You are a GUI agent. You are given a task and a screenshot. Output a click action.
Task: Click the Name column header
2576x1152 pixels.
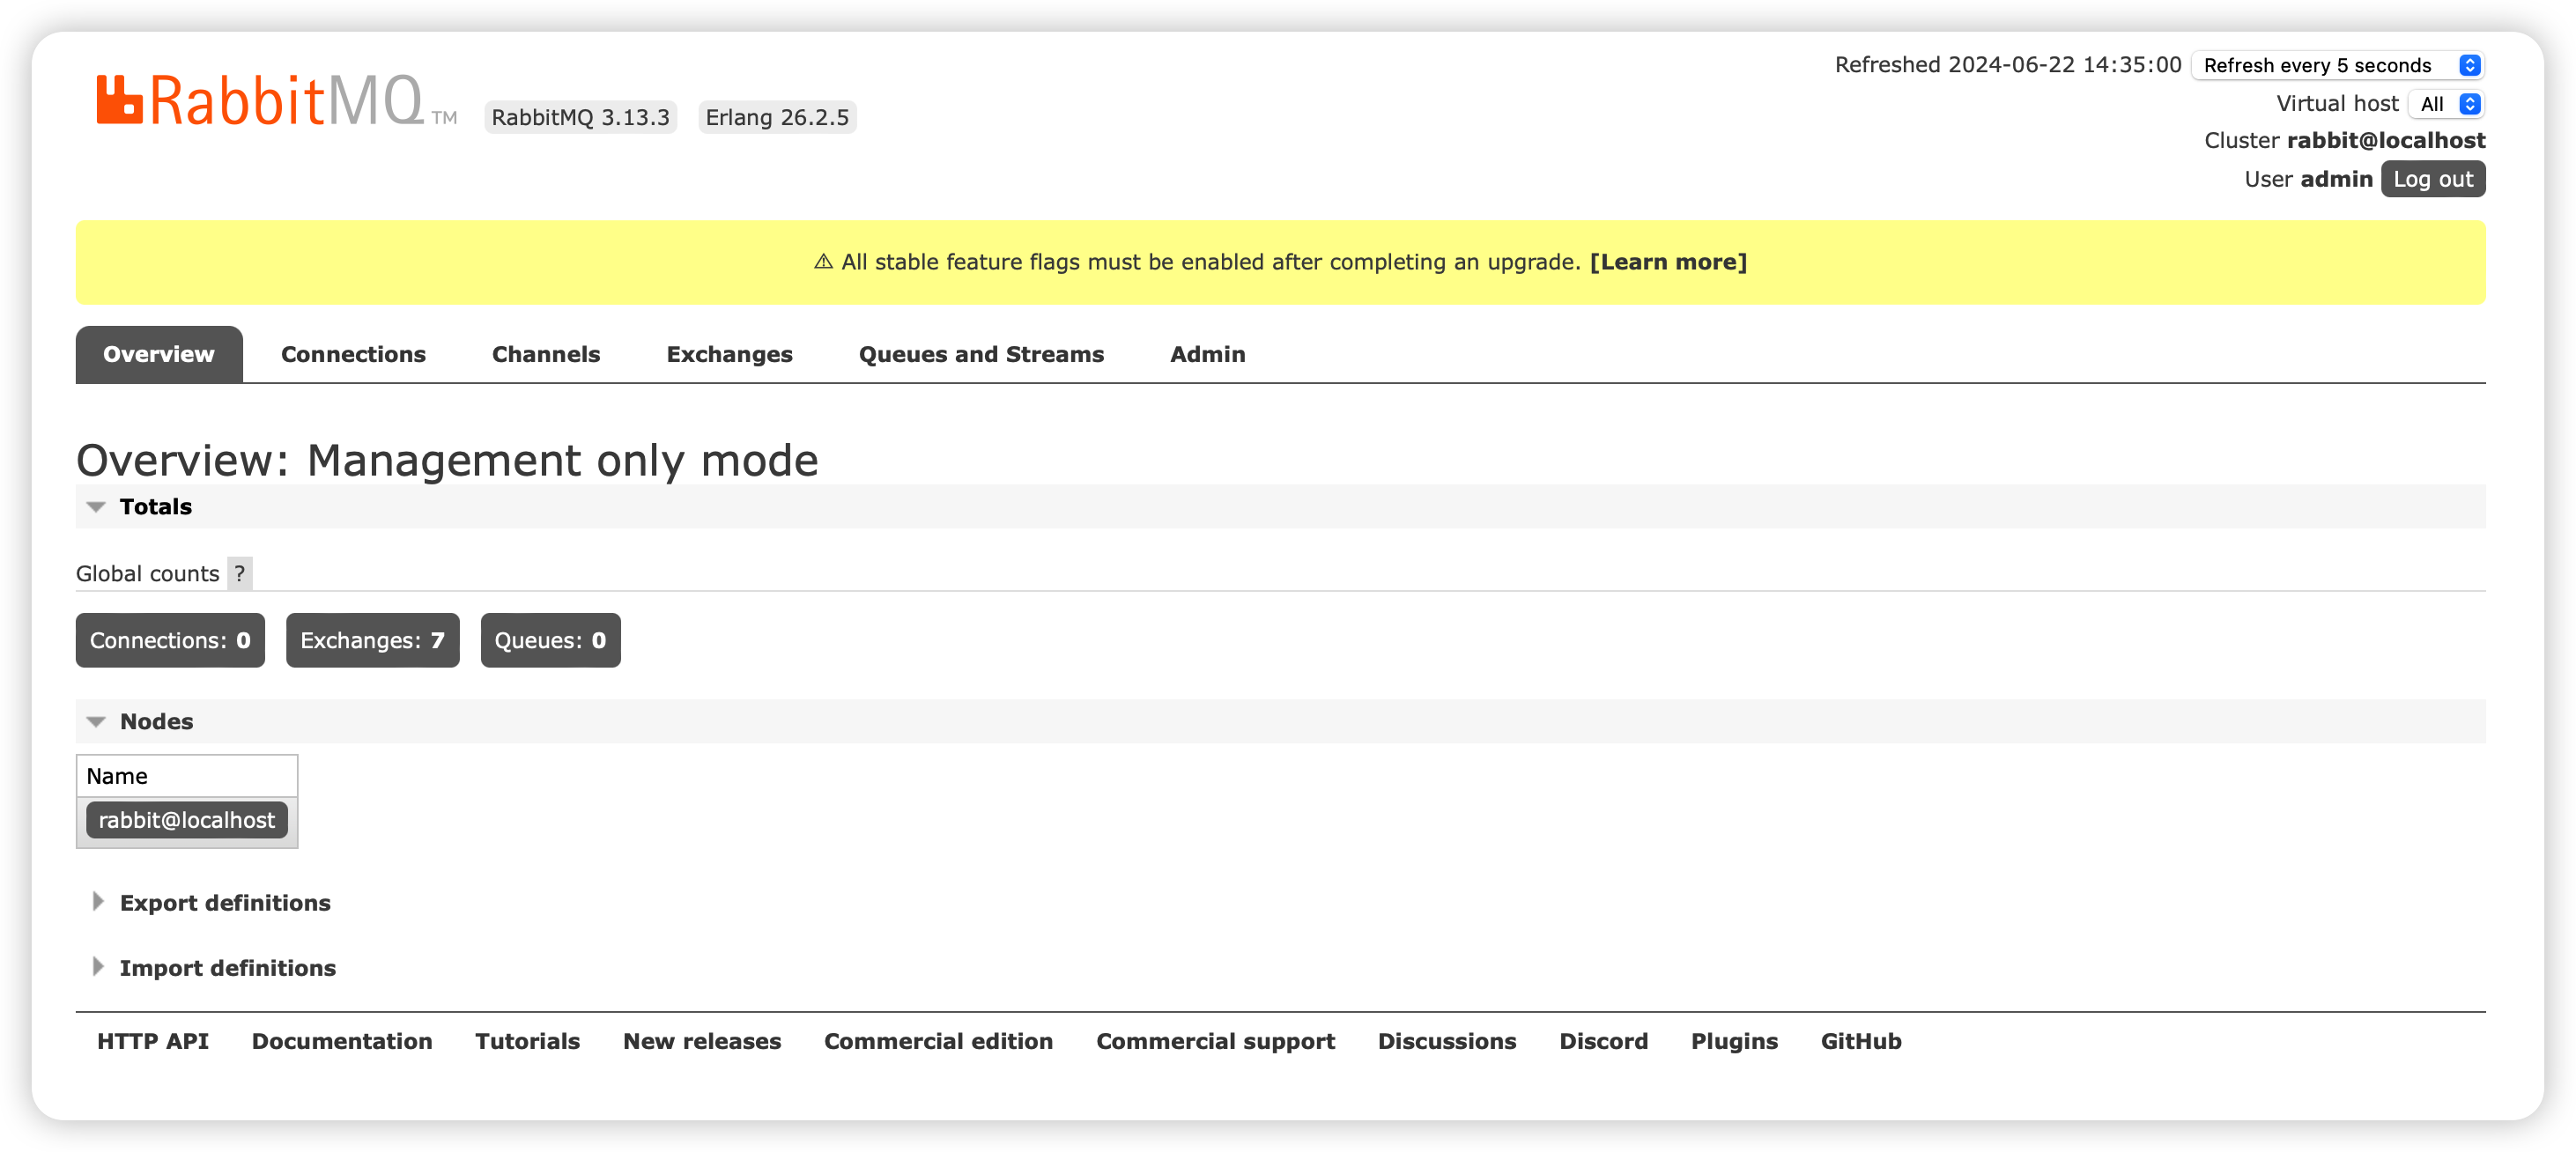coord(118,776)
